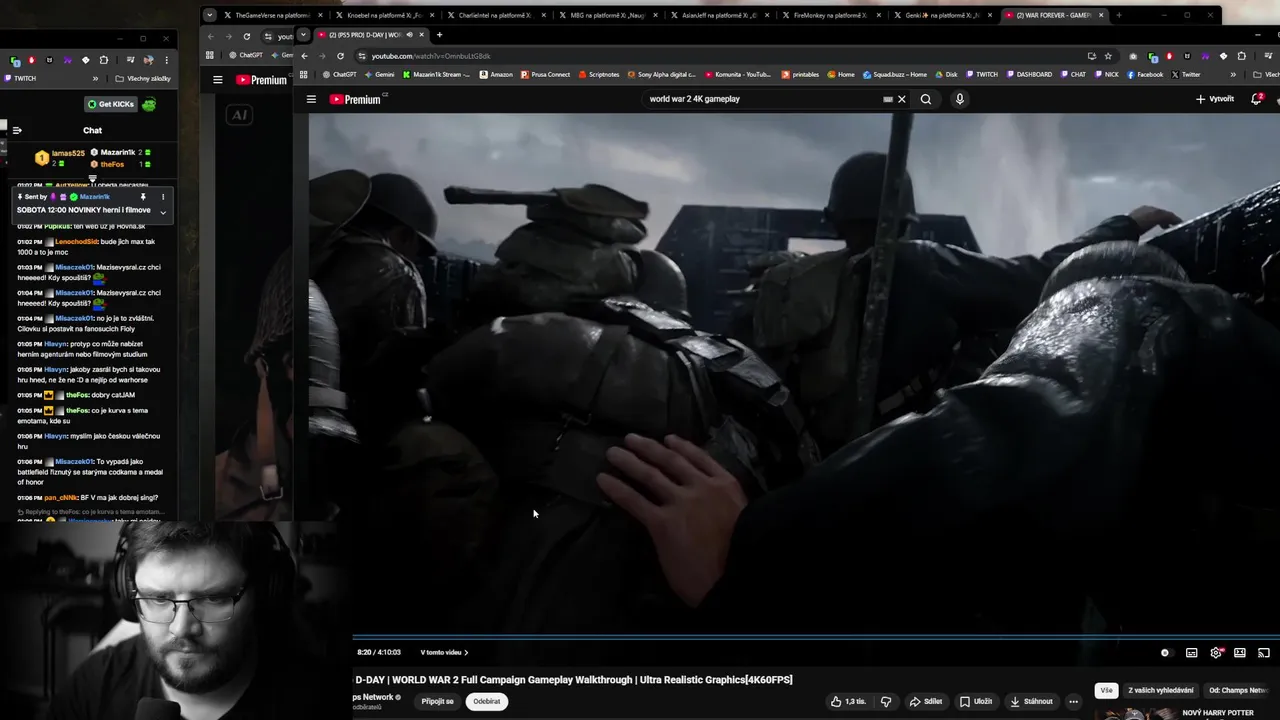Share the video via Sdílet
The width and height of the screenshot is (1280, 720).
(926, 701)
